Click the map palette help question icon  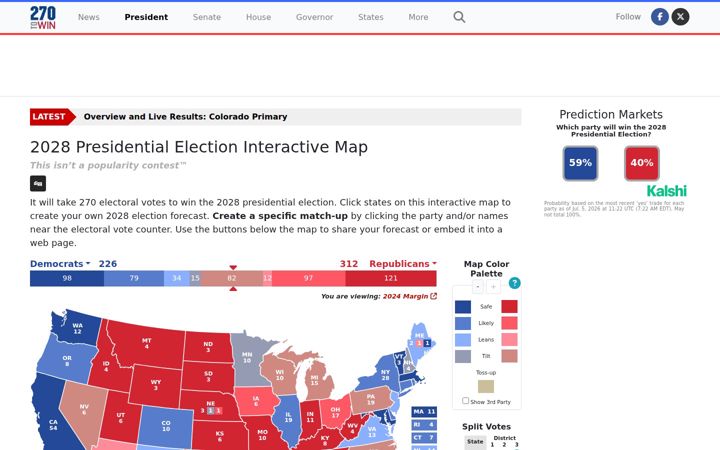[514, 283]
